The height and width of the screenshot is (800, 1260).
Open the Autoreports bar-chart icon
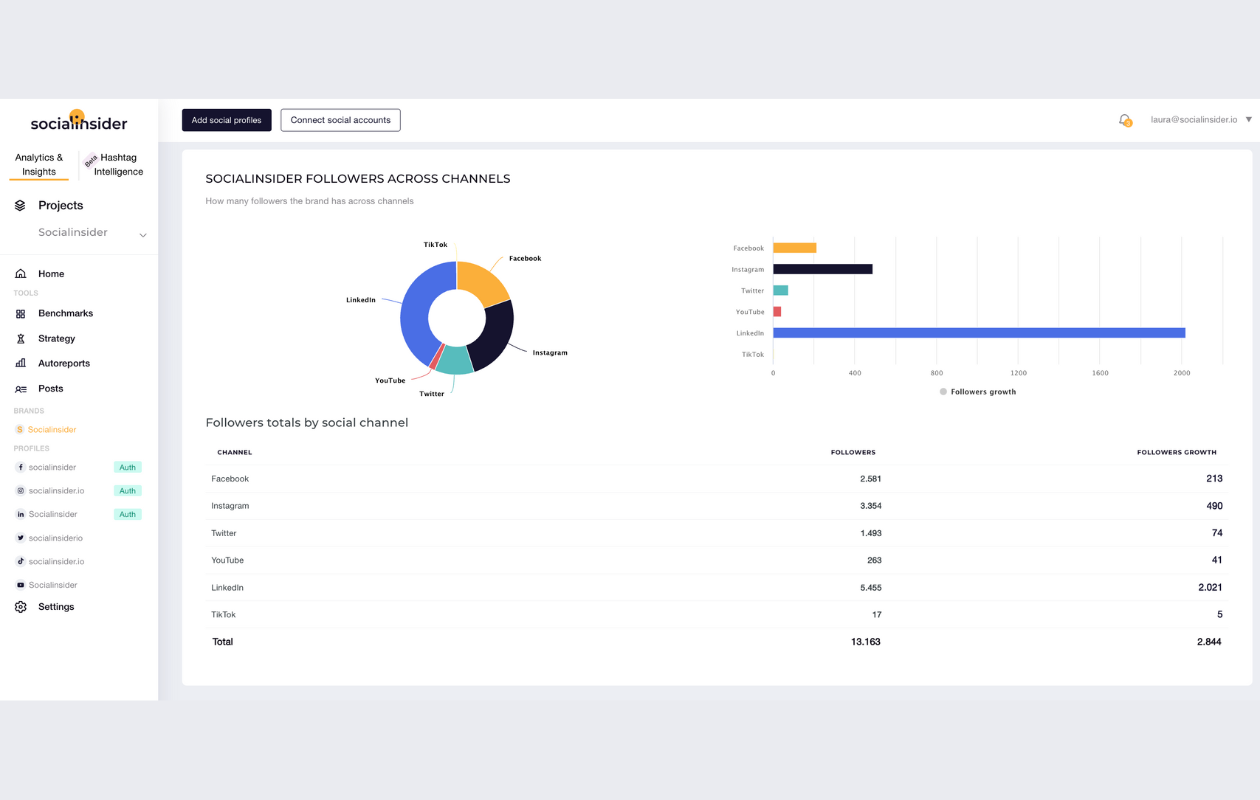pos(20,363)
